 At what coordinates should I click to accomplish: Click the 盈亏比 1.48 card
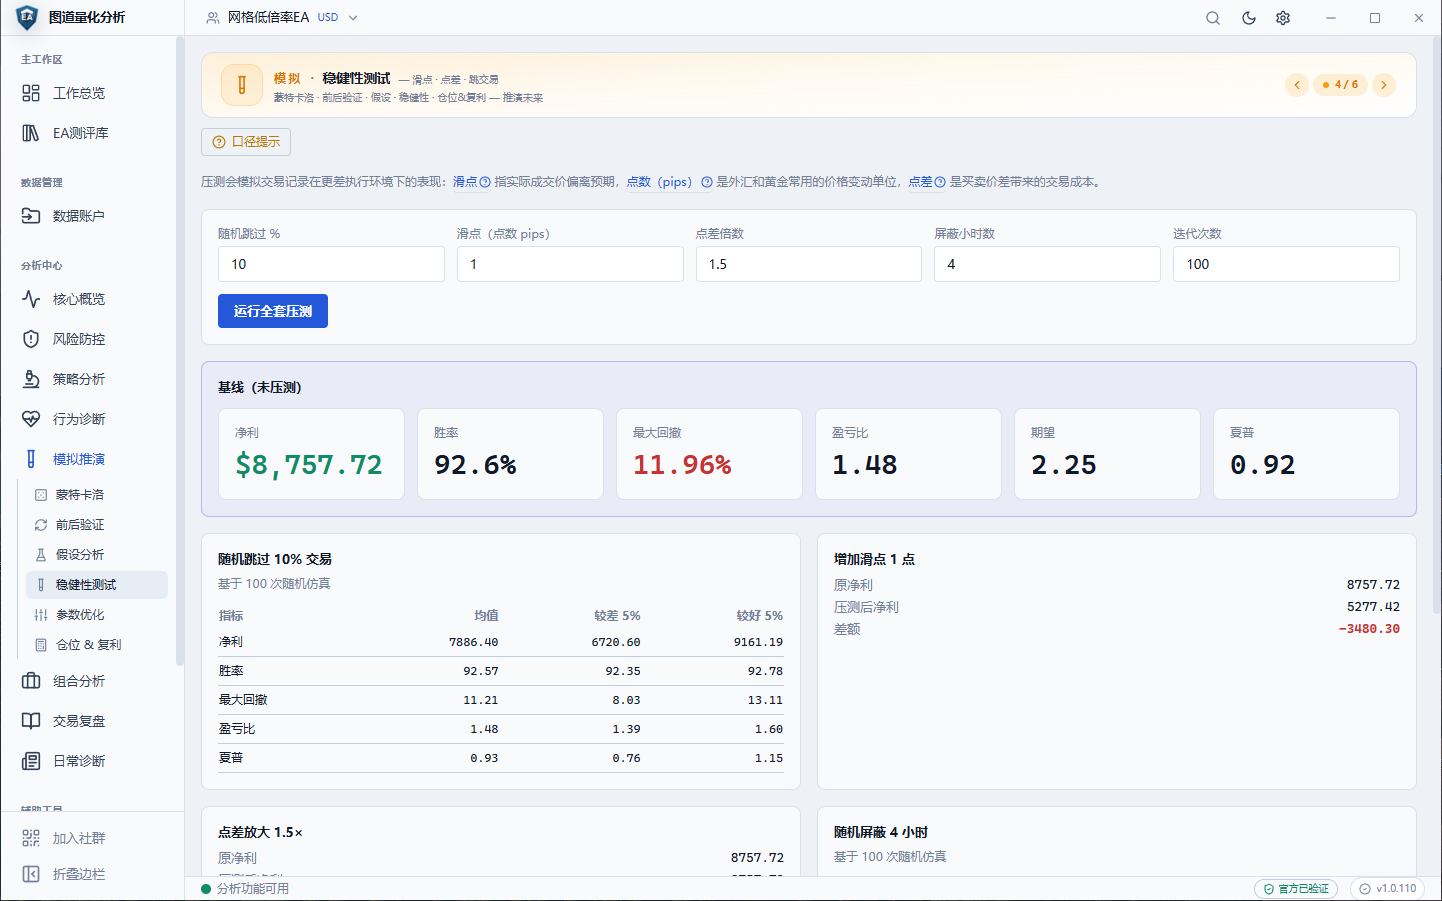pos(908,454)
